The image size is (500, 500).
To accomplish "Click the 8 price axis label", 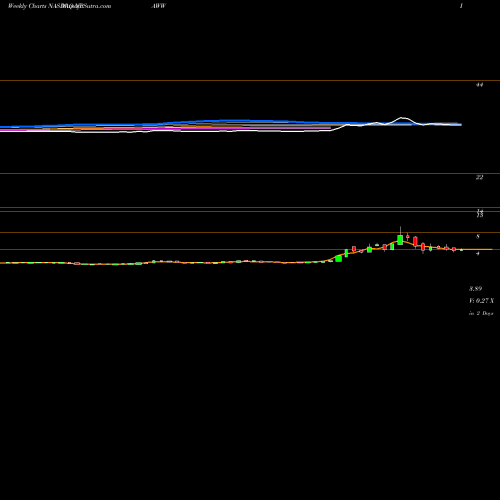I will [478, 237].
